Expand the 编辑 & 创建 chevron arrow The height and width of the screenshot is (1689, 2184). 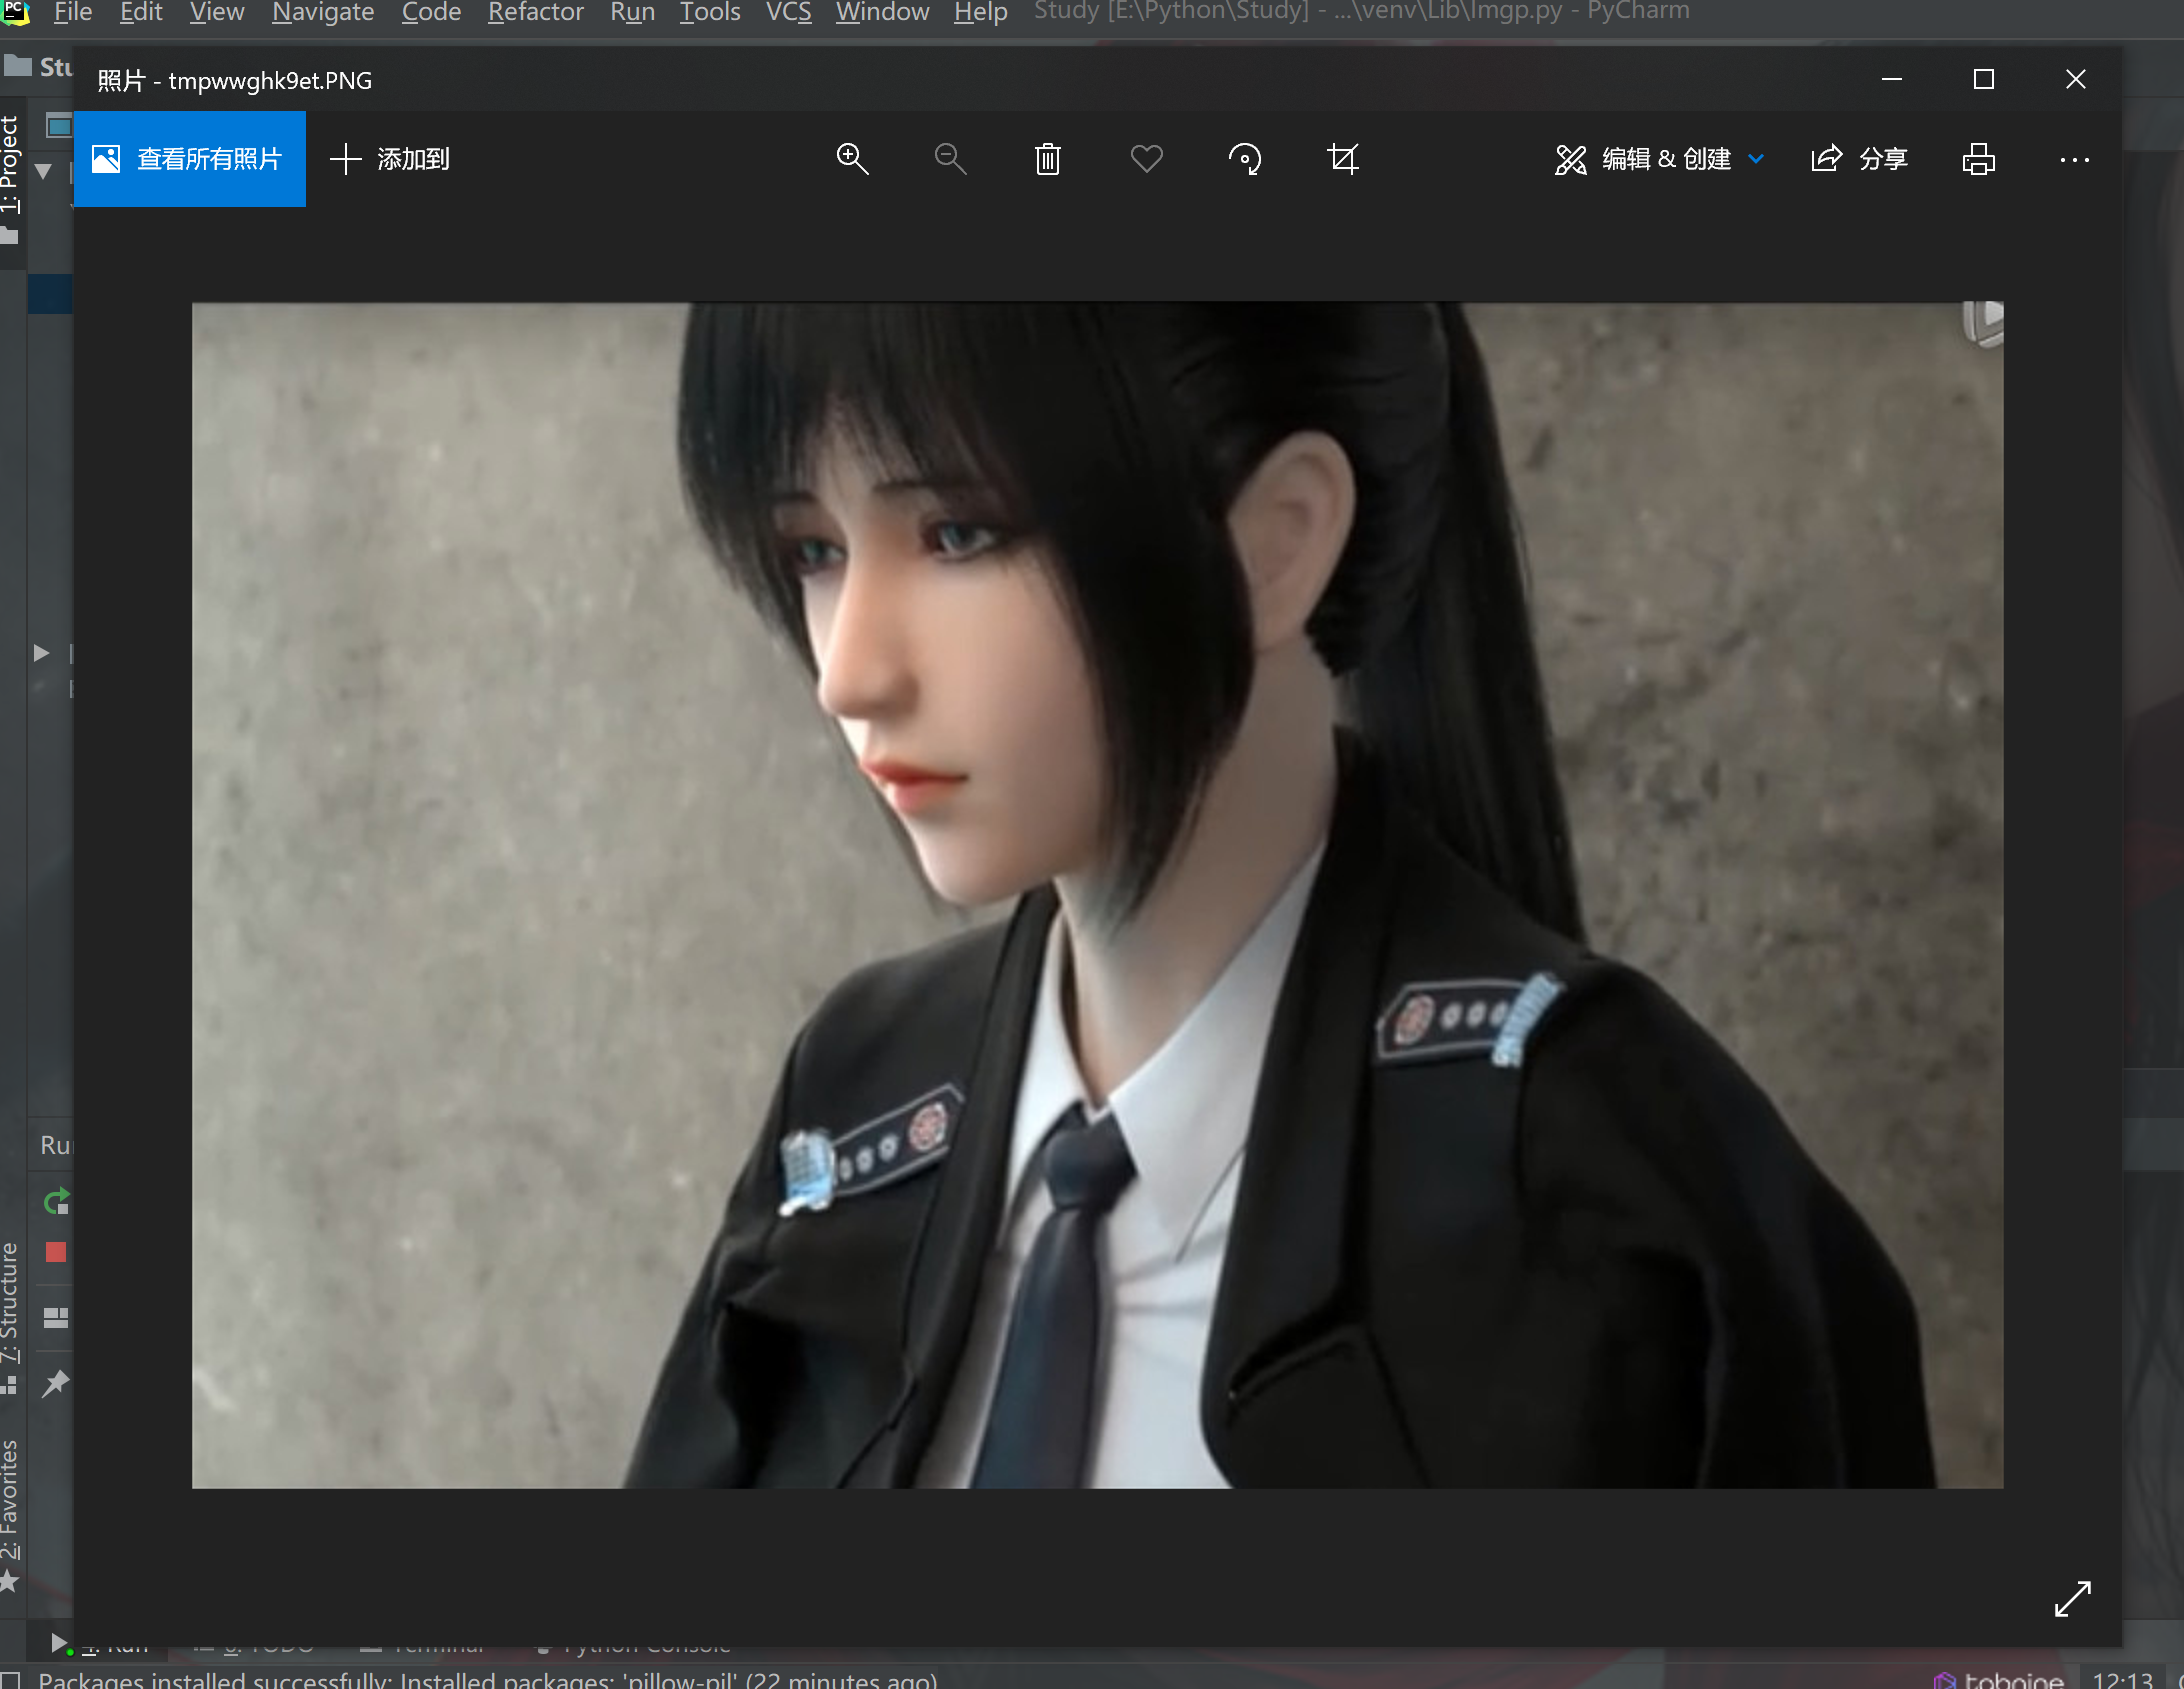[1756, 159]
